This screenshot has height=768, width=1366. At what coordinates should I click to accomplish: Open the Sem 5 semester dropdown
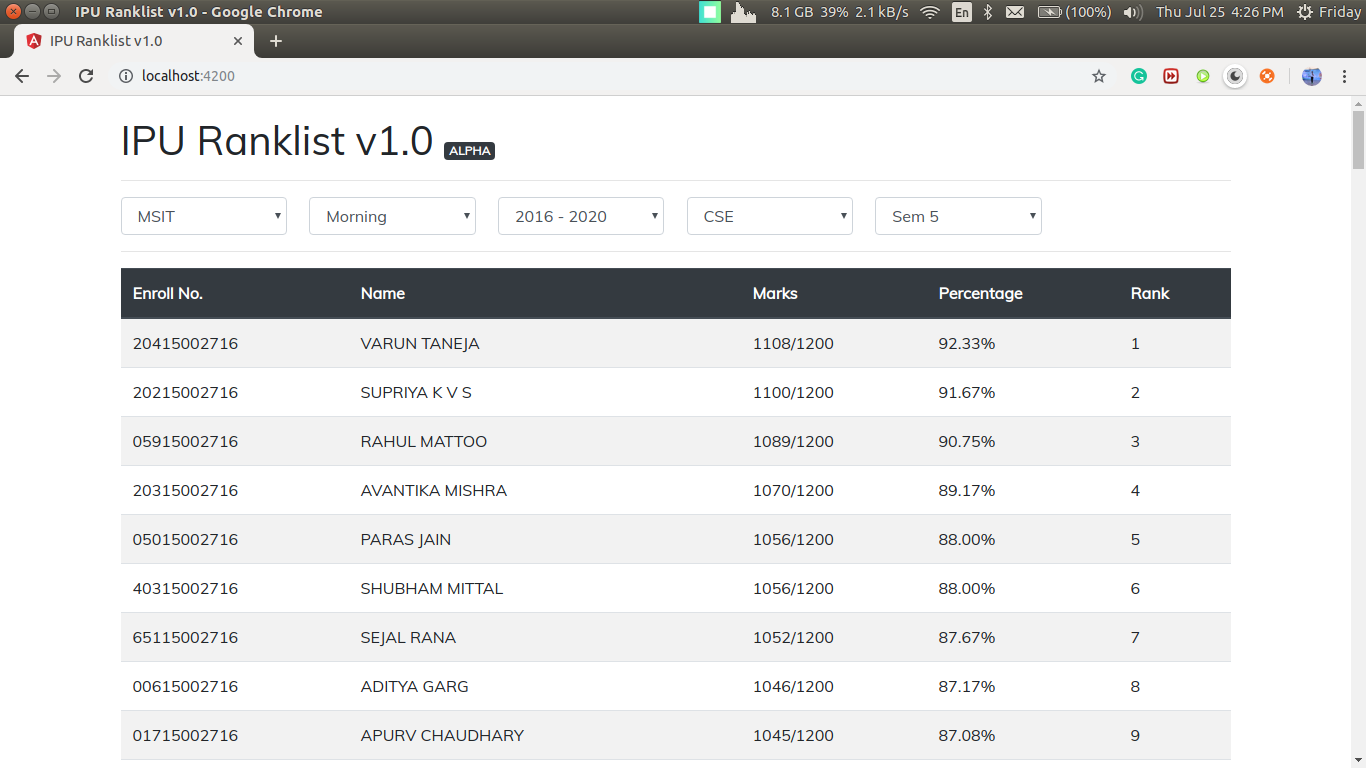point(958,216)
